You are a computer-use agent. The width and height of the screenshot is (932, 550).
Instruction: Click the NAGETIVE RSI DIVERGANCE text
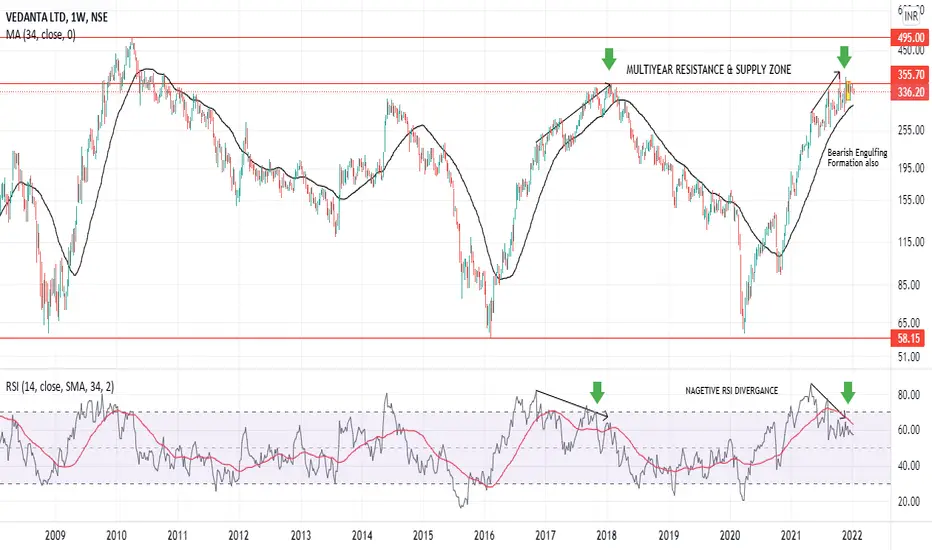732,391
